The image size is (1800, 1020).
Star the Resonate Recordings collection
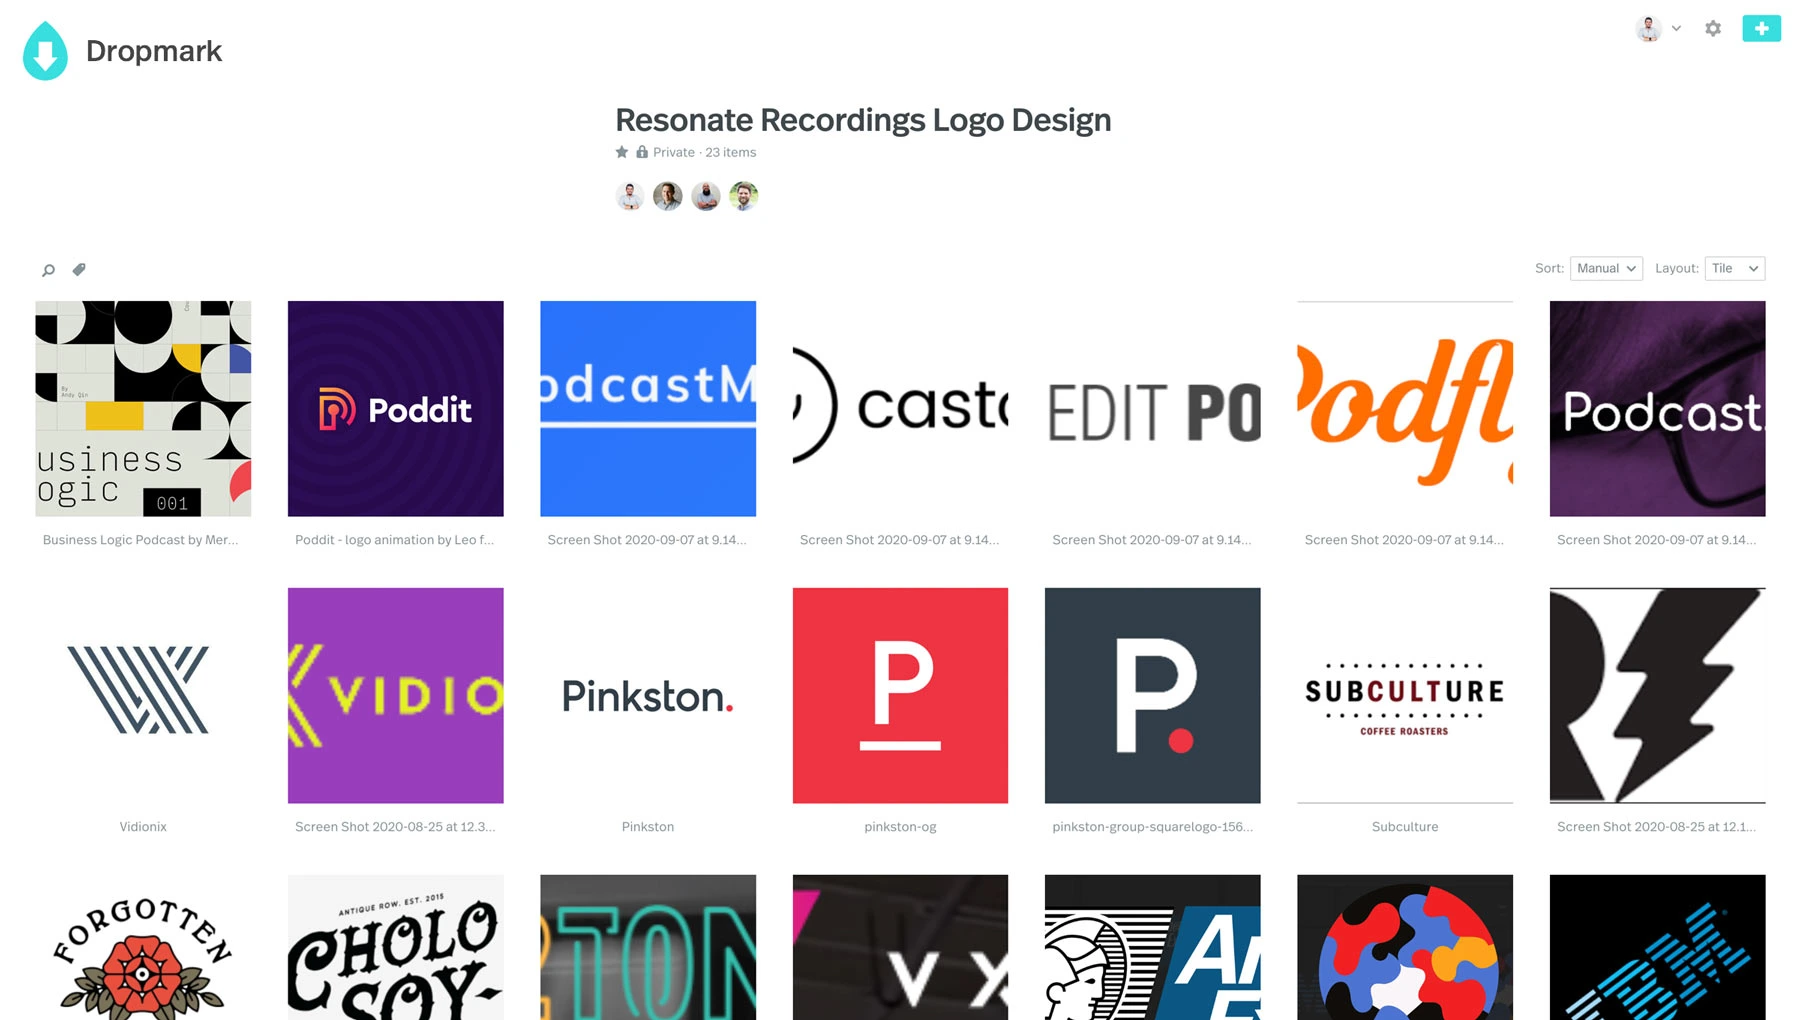(622, 152)
